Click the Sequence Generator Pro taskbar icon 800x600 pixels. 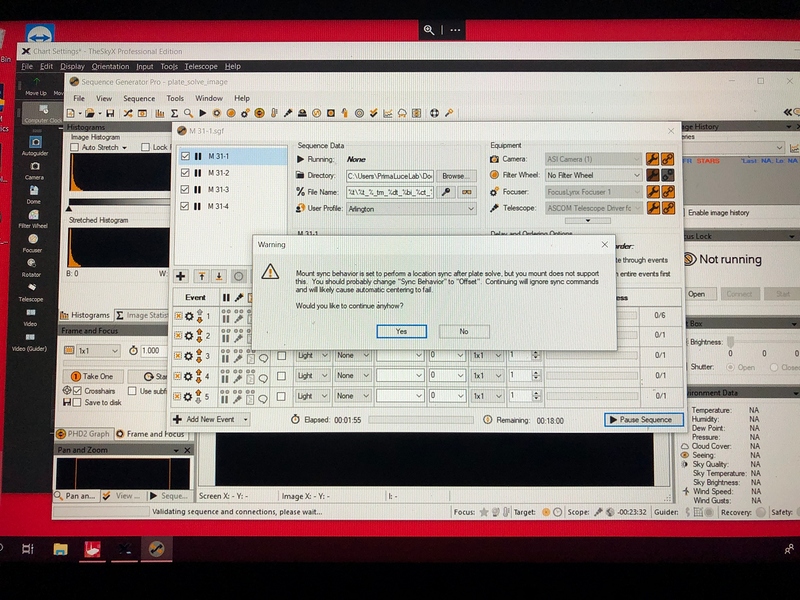pos(156,549)
